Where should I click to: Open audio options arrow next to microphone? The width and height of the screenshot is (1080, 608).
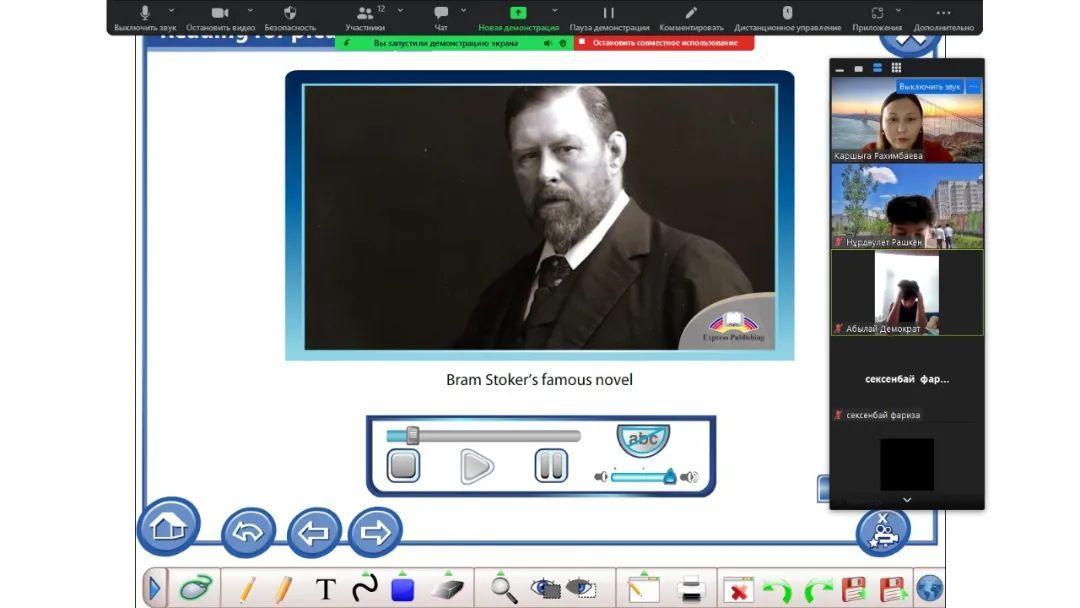coord(171,11)
